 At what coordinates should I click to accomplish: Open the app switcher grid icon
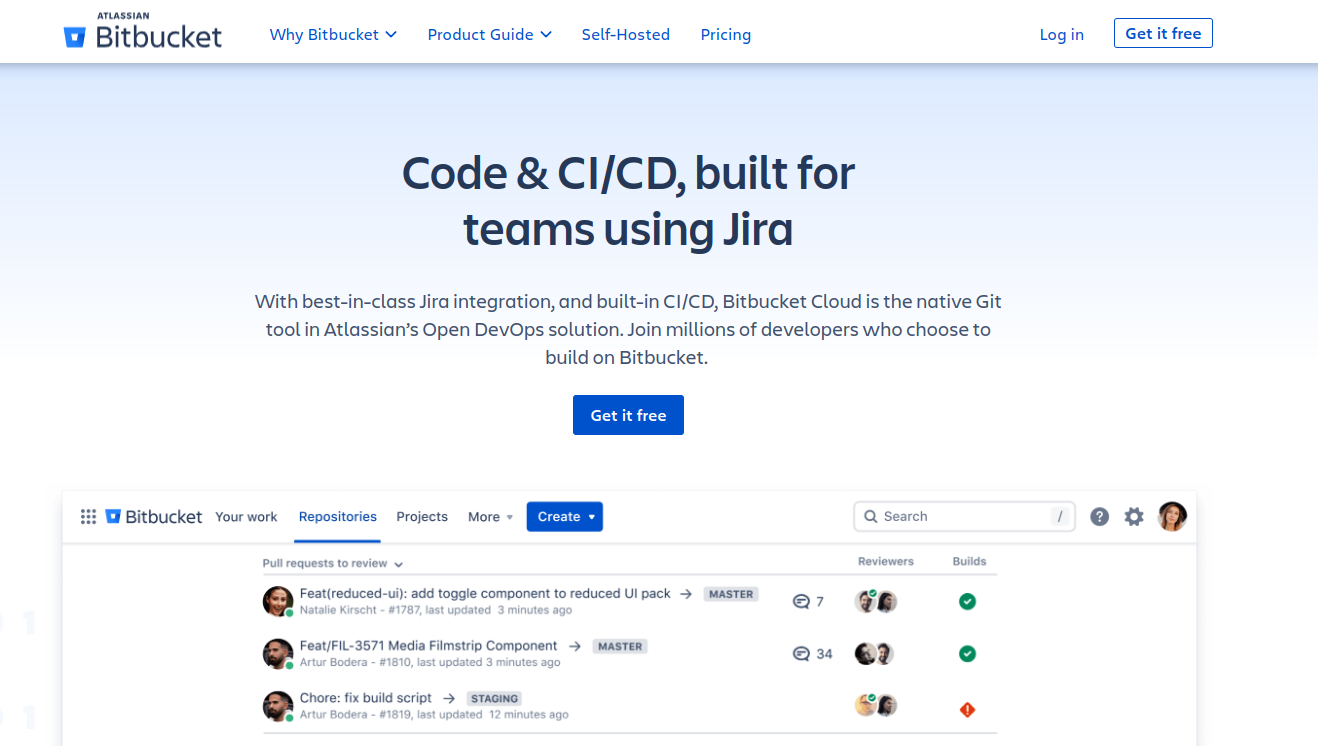point(88,517)
